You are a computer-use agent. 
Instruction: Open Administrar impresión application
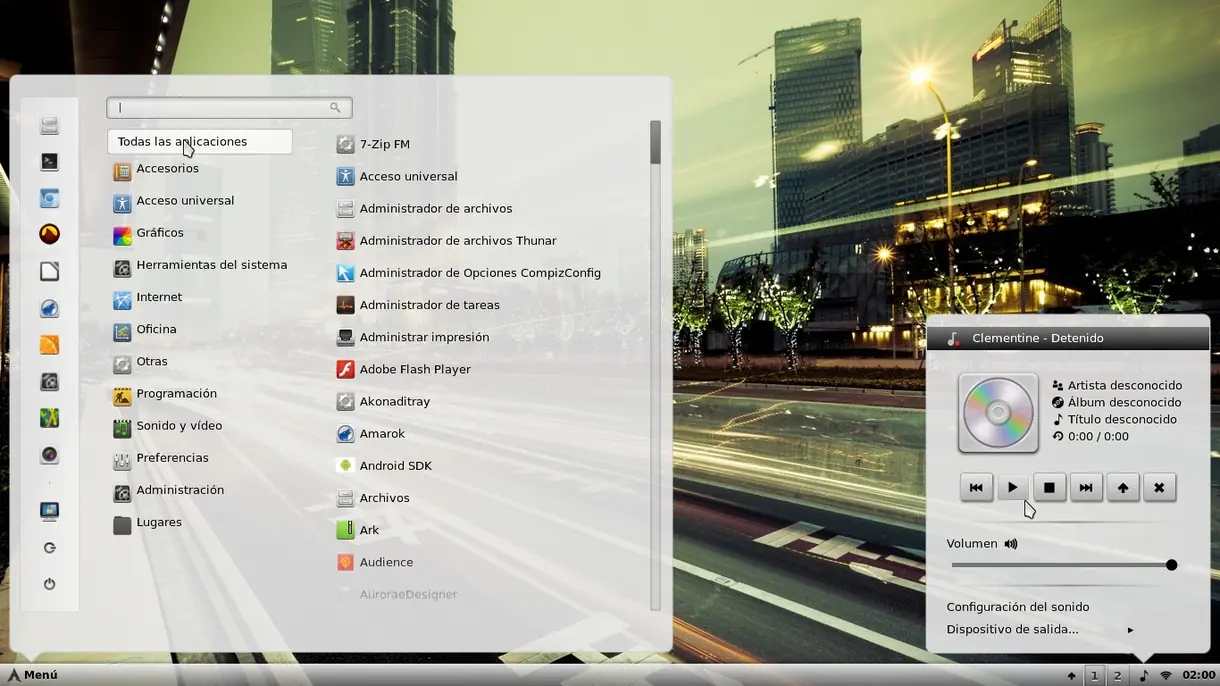click(413, 337)
